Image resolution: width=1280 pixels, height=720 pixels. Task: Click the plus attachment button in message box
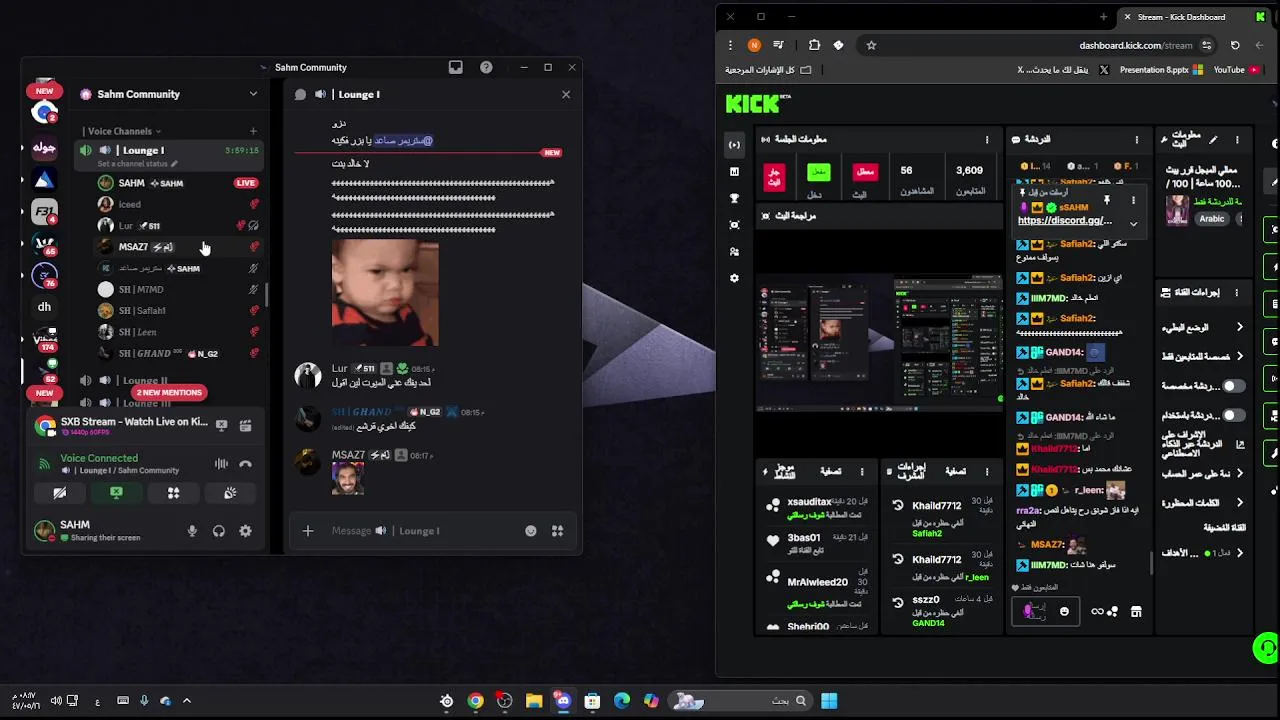(x=308, y=531)
